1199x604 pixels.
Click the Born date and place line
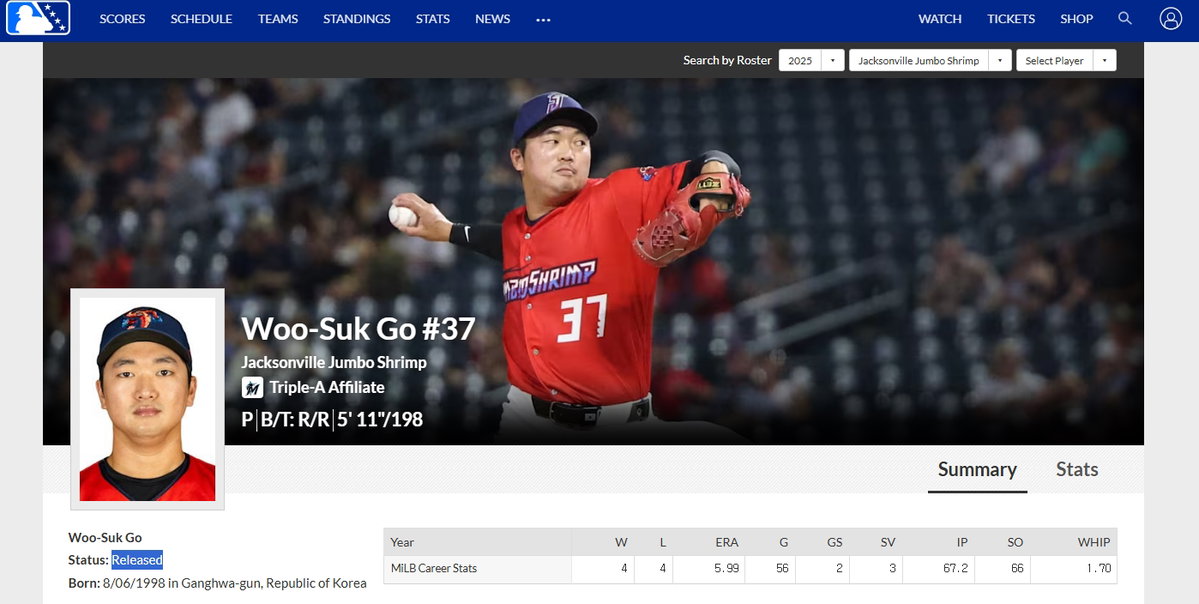pos(217,583)
